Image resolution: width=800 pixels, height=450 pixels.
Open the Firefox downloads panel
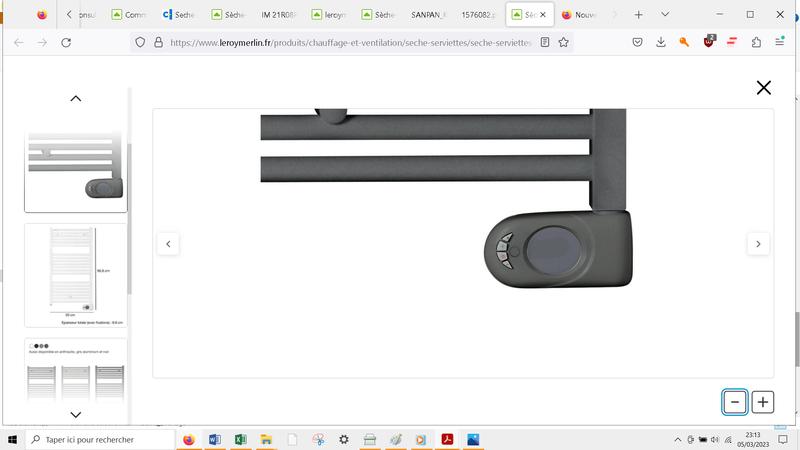click(x=661, y=42)
